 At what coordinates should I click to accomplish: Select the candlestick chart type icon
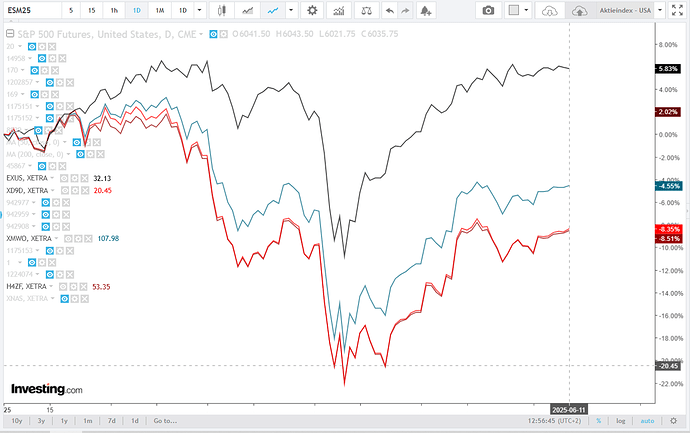pos(222,10)
